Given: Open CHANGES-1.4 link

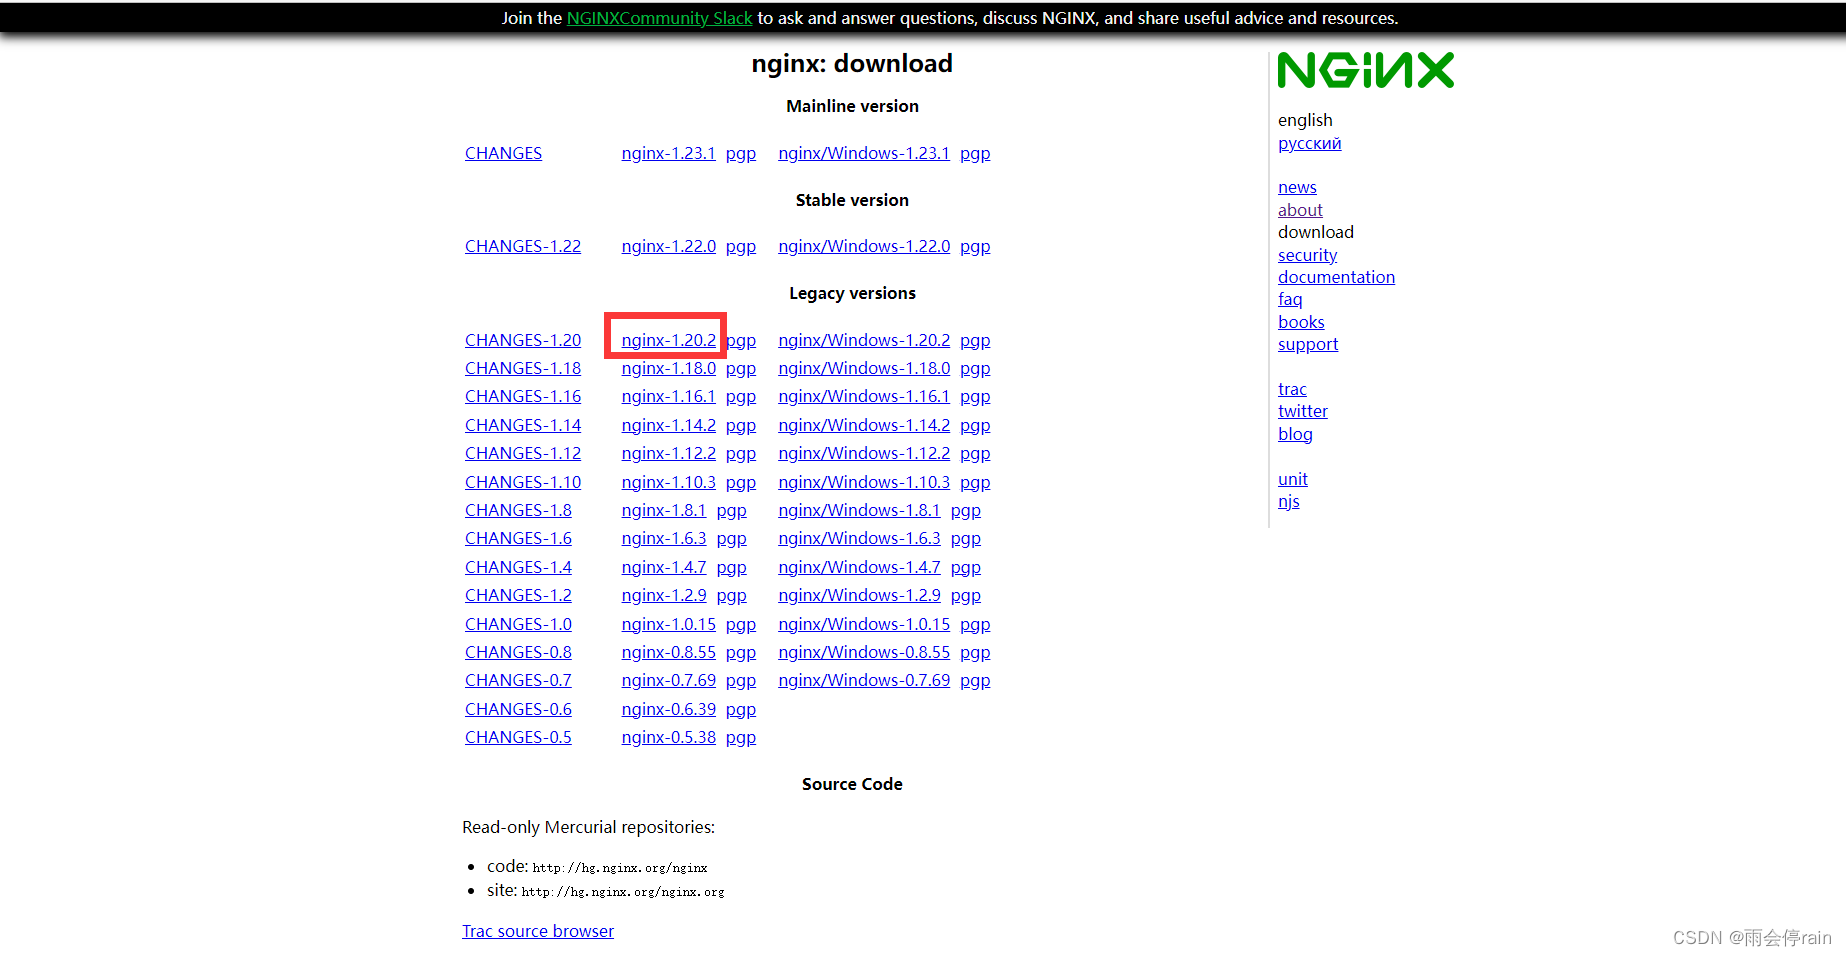Looking at the screenshot, I should click(518, 567).
